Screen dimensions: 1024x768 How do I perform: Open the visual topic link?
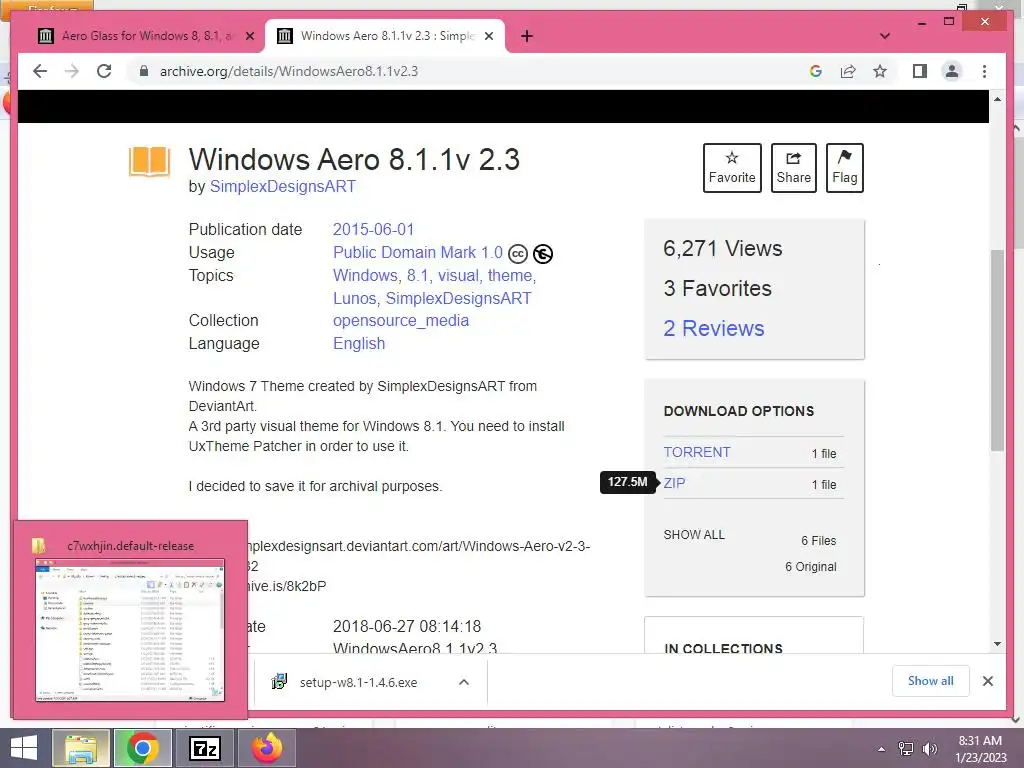[x=458, y=276]
